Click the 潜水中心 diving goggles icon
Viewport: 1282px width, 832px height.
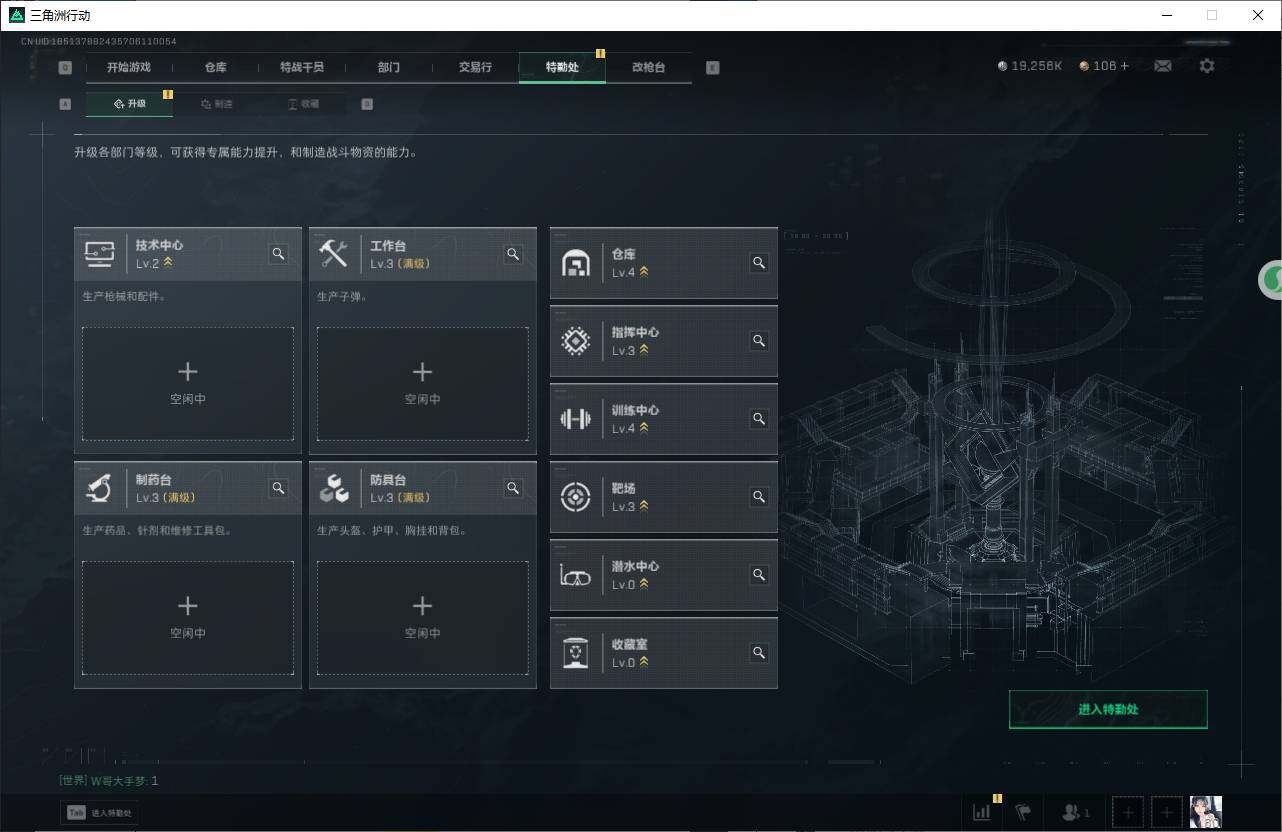[x=576, y=575]
